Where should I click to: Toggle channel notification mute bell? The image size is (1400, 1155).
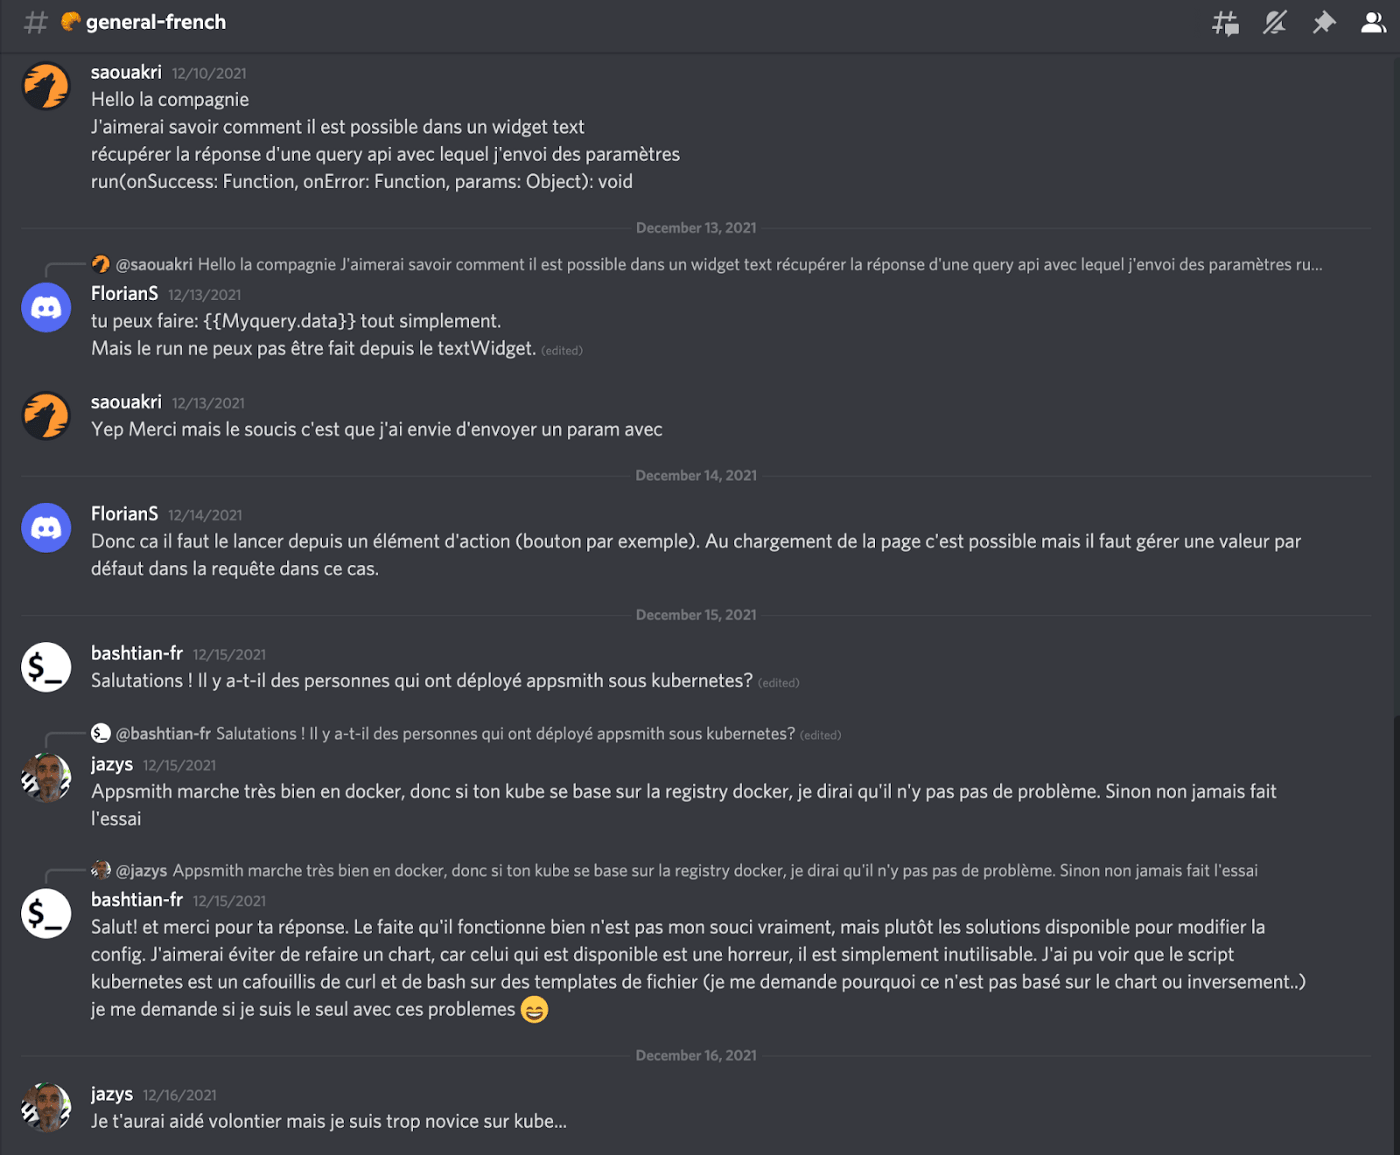pos(1274,23)
